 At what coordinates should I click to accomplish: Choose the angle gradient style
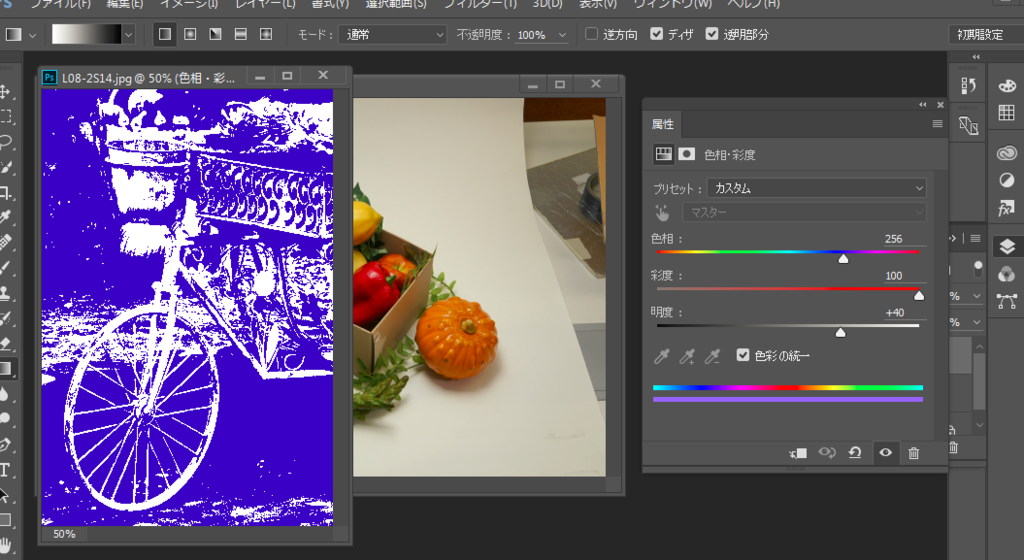[215, 34]
